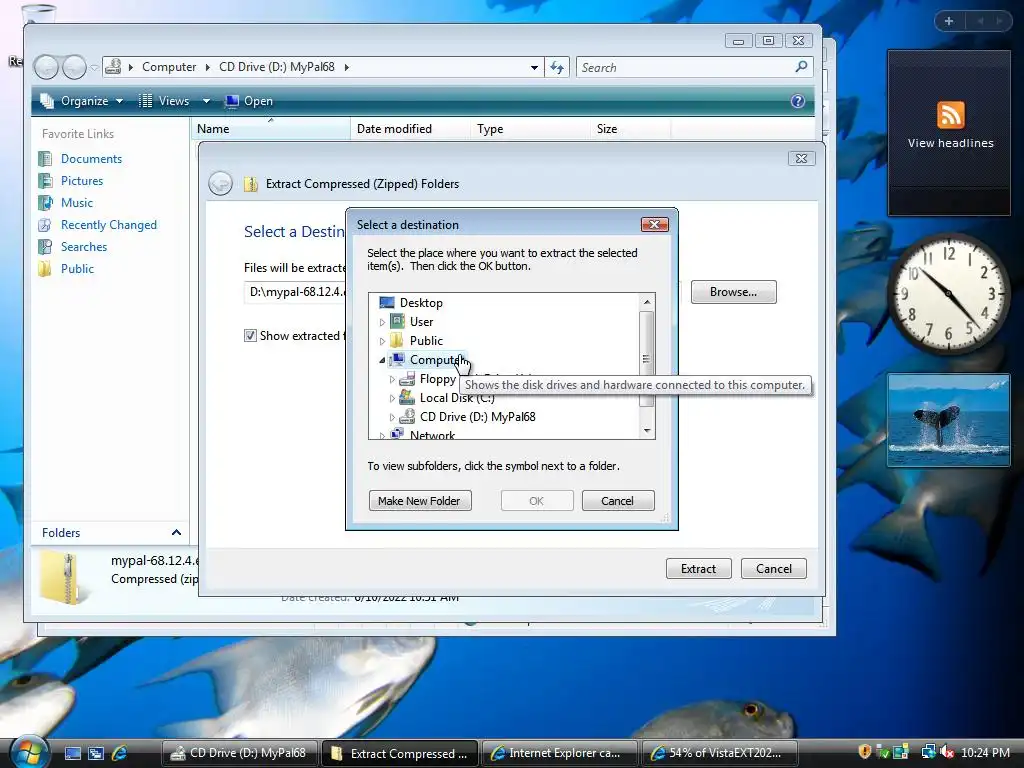This screenshot has height=768, width=1024.
Task: Click View headlines RSS gadget icon
Action: coord(950,115)
